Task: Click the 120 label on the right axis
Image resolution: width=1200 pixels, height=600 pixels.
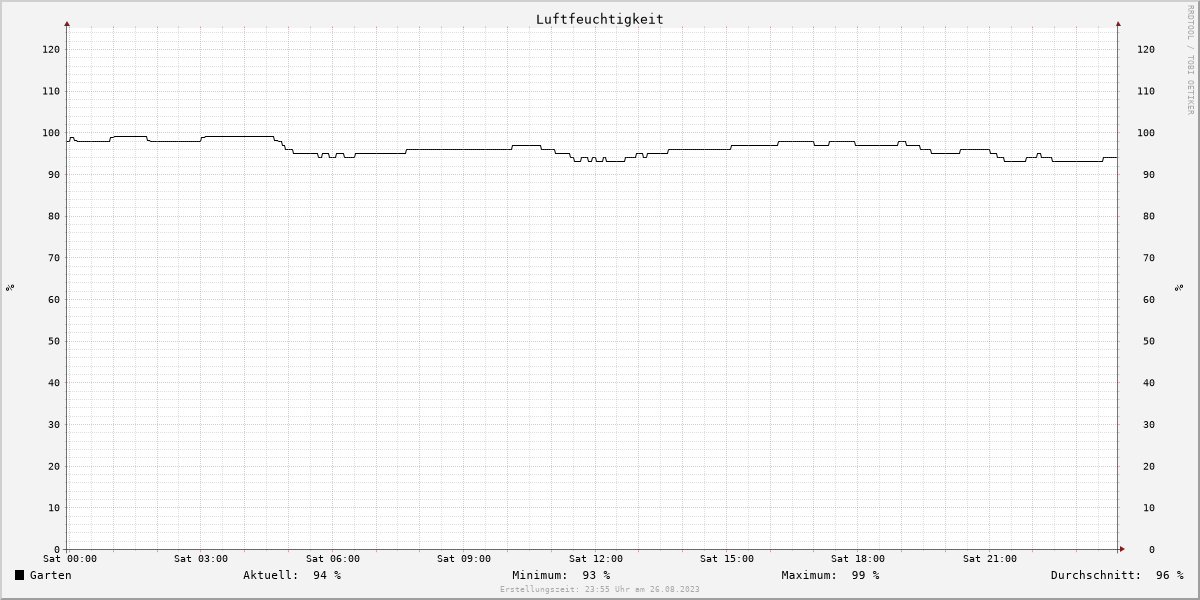Action: coord(1146,49)
